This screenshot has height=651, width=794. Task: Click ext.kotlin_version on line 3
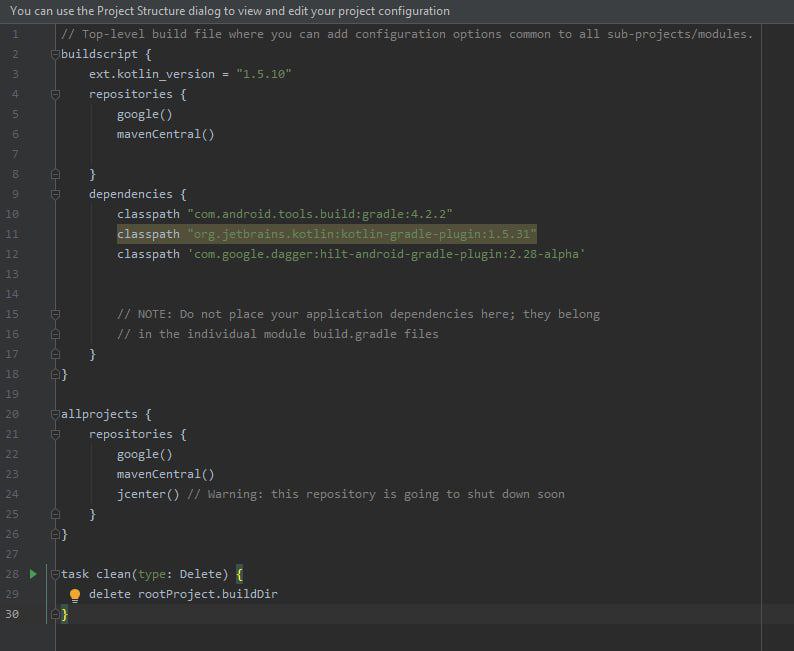pos(152,74)
